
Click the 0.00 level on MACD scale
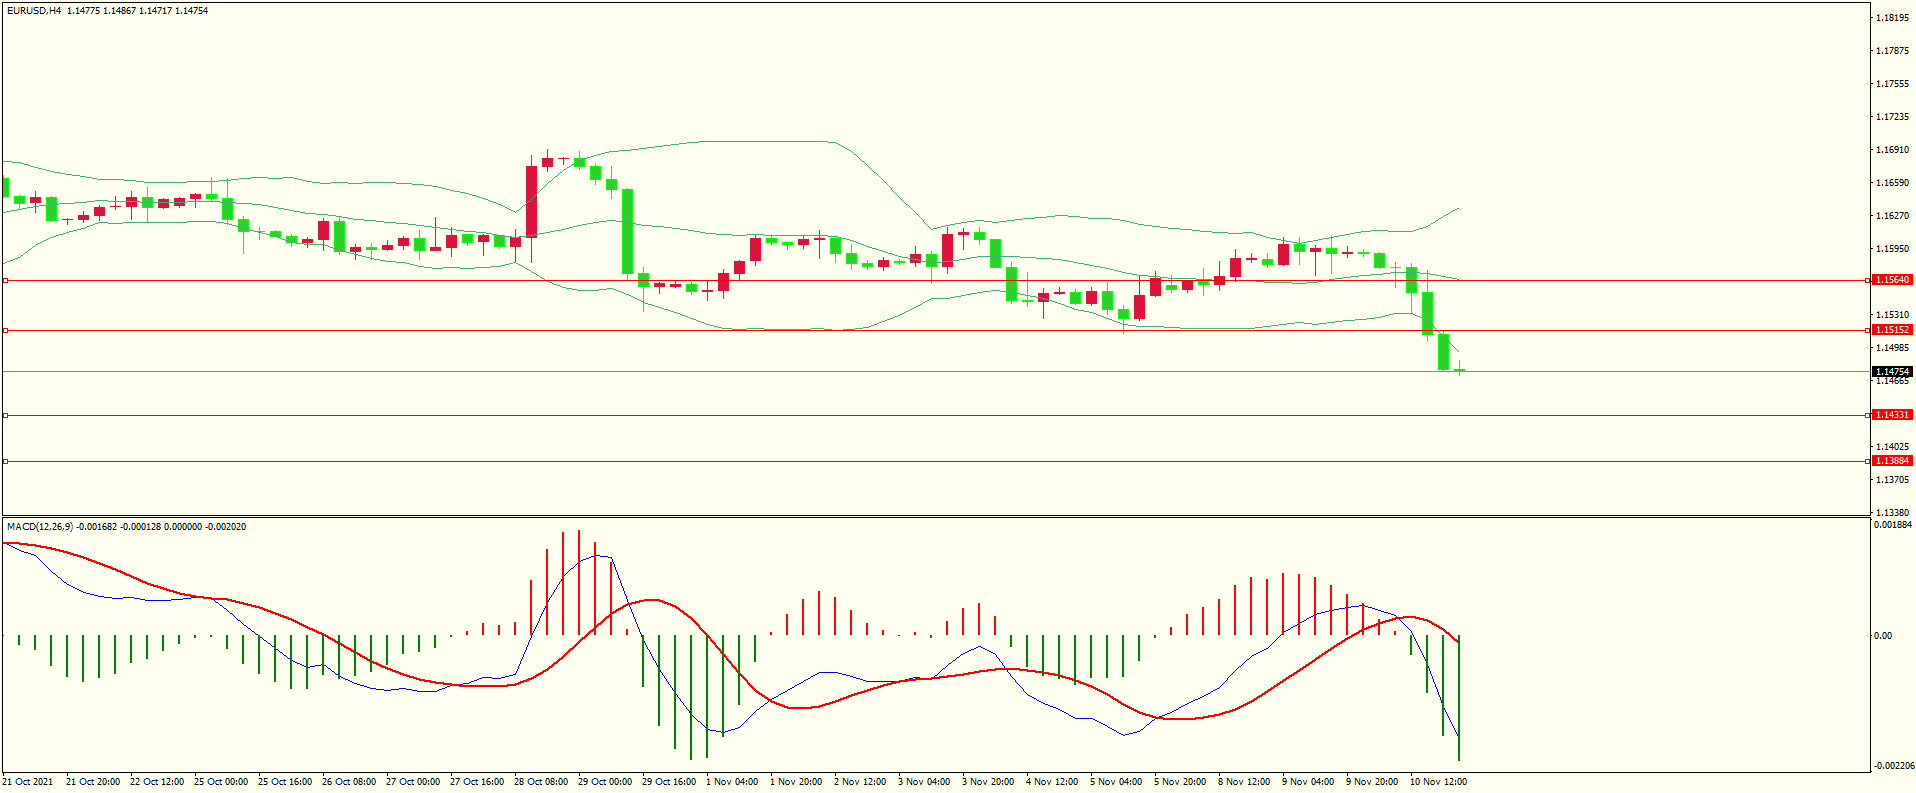pos(1882,636)
